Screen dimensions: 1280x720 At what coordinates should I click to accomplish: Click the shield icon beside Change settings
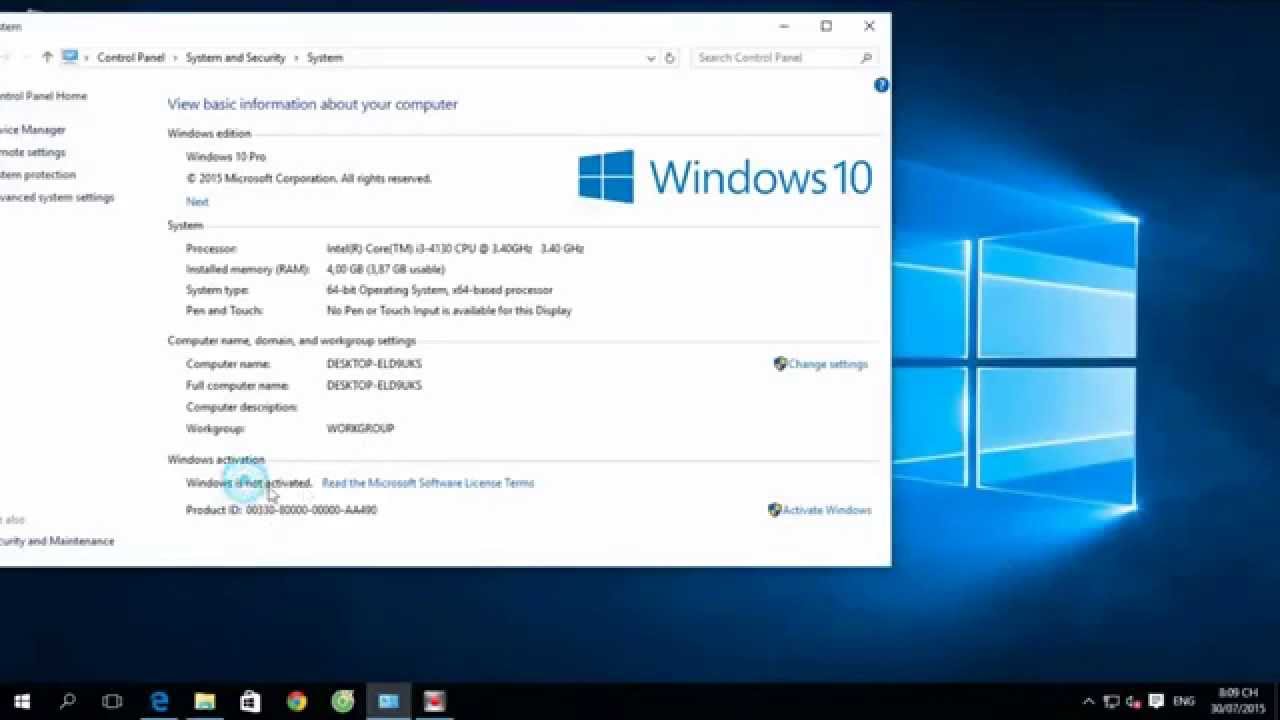click(780, 364)
